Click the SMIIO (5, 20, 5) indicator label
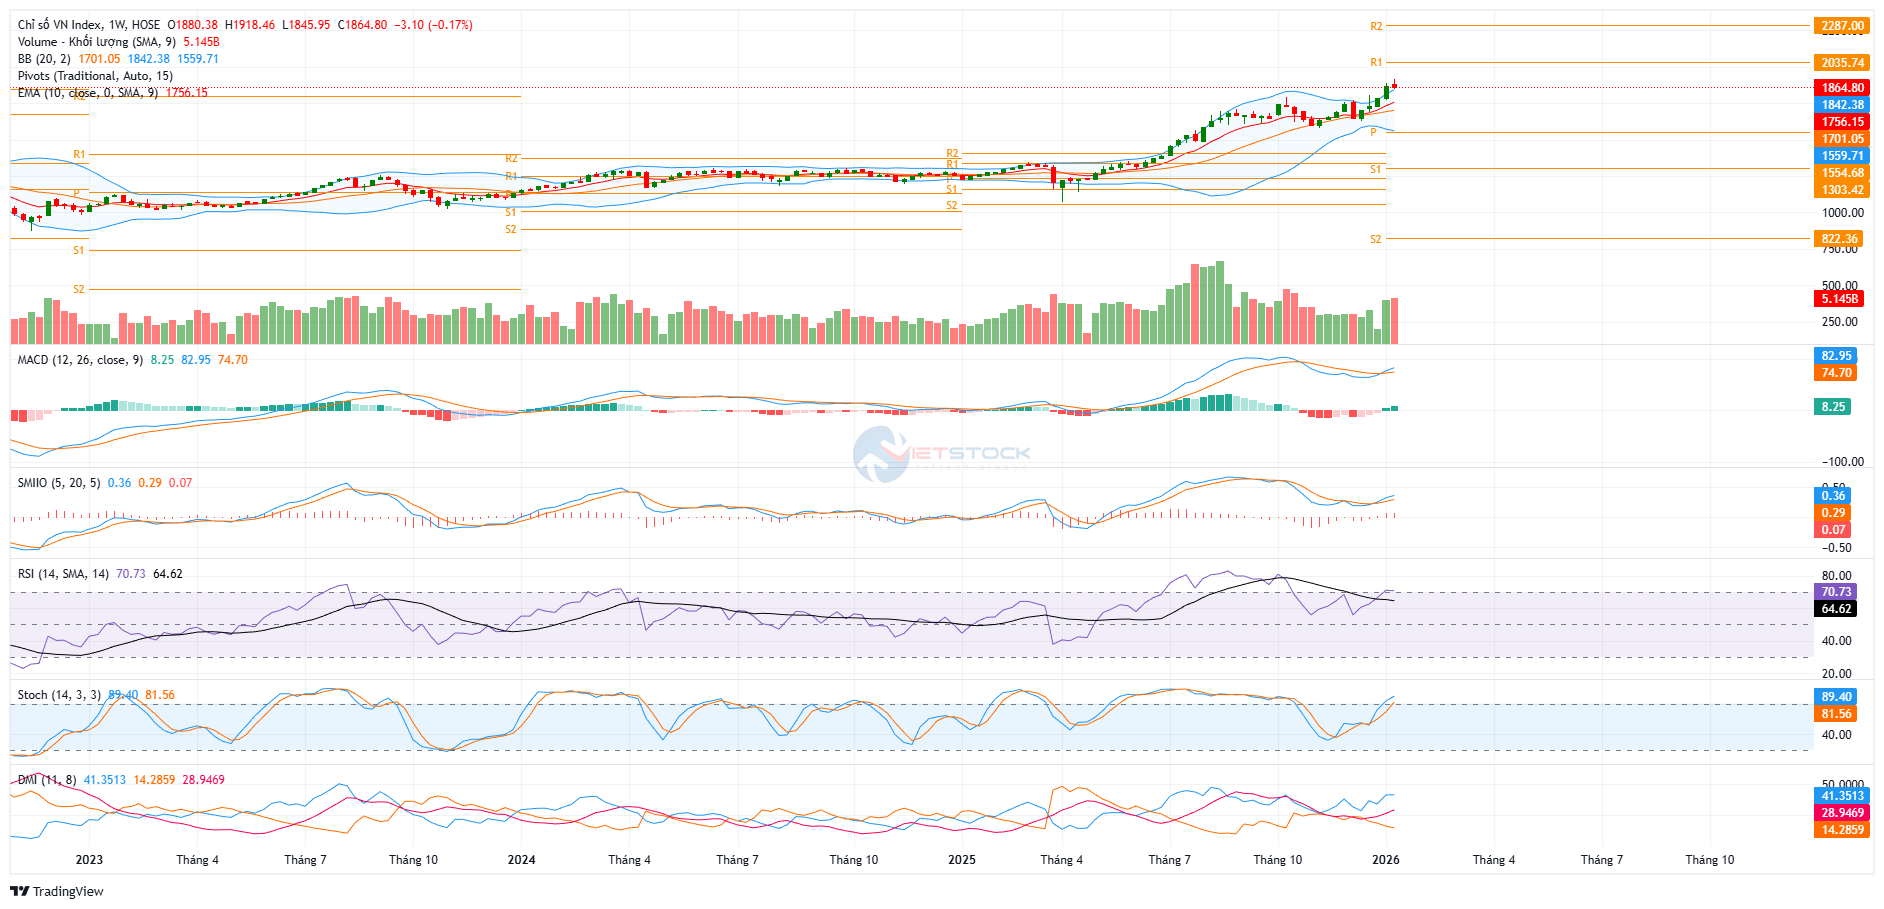The image size is (1884, 909). tap(59, 483)
